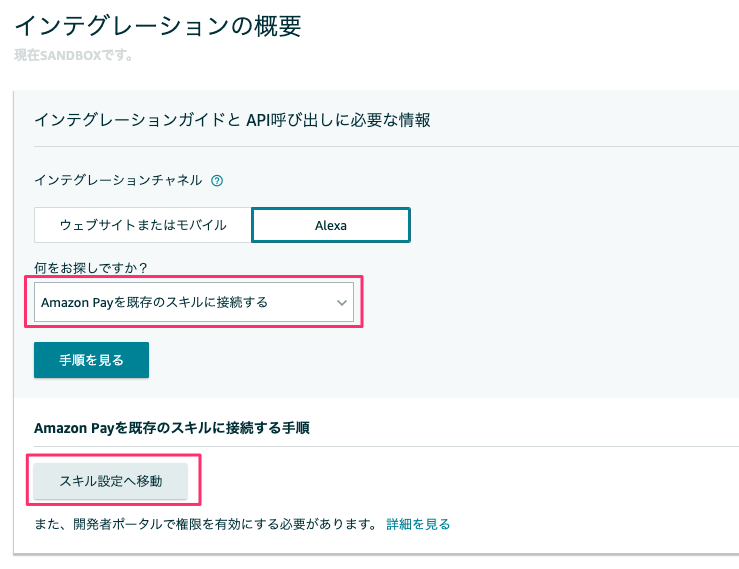Click the Amazon Payを既存のスキルに接続する手順 heading
Image resolution: width=739 pixels, height=569 pixels.
pyautogui.click(x=172, y=428)
